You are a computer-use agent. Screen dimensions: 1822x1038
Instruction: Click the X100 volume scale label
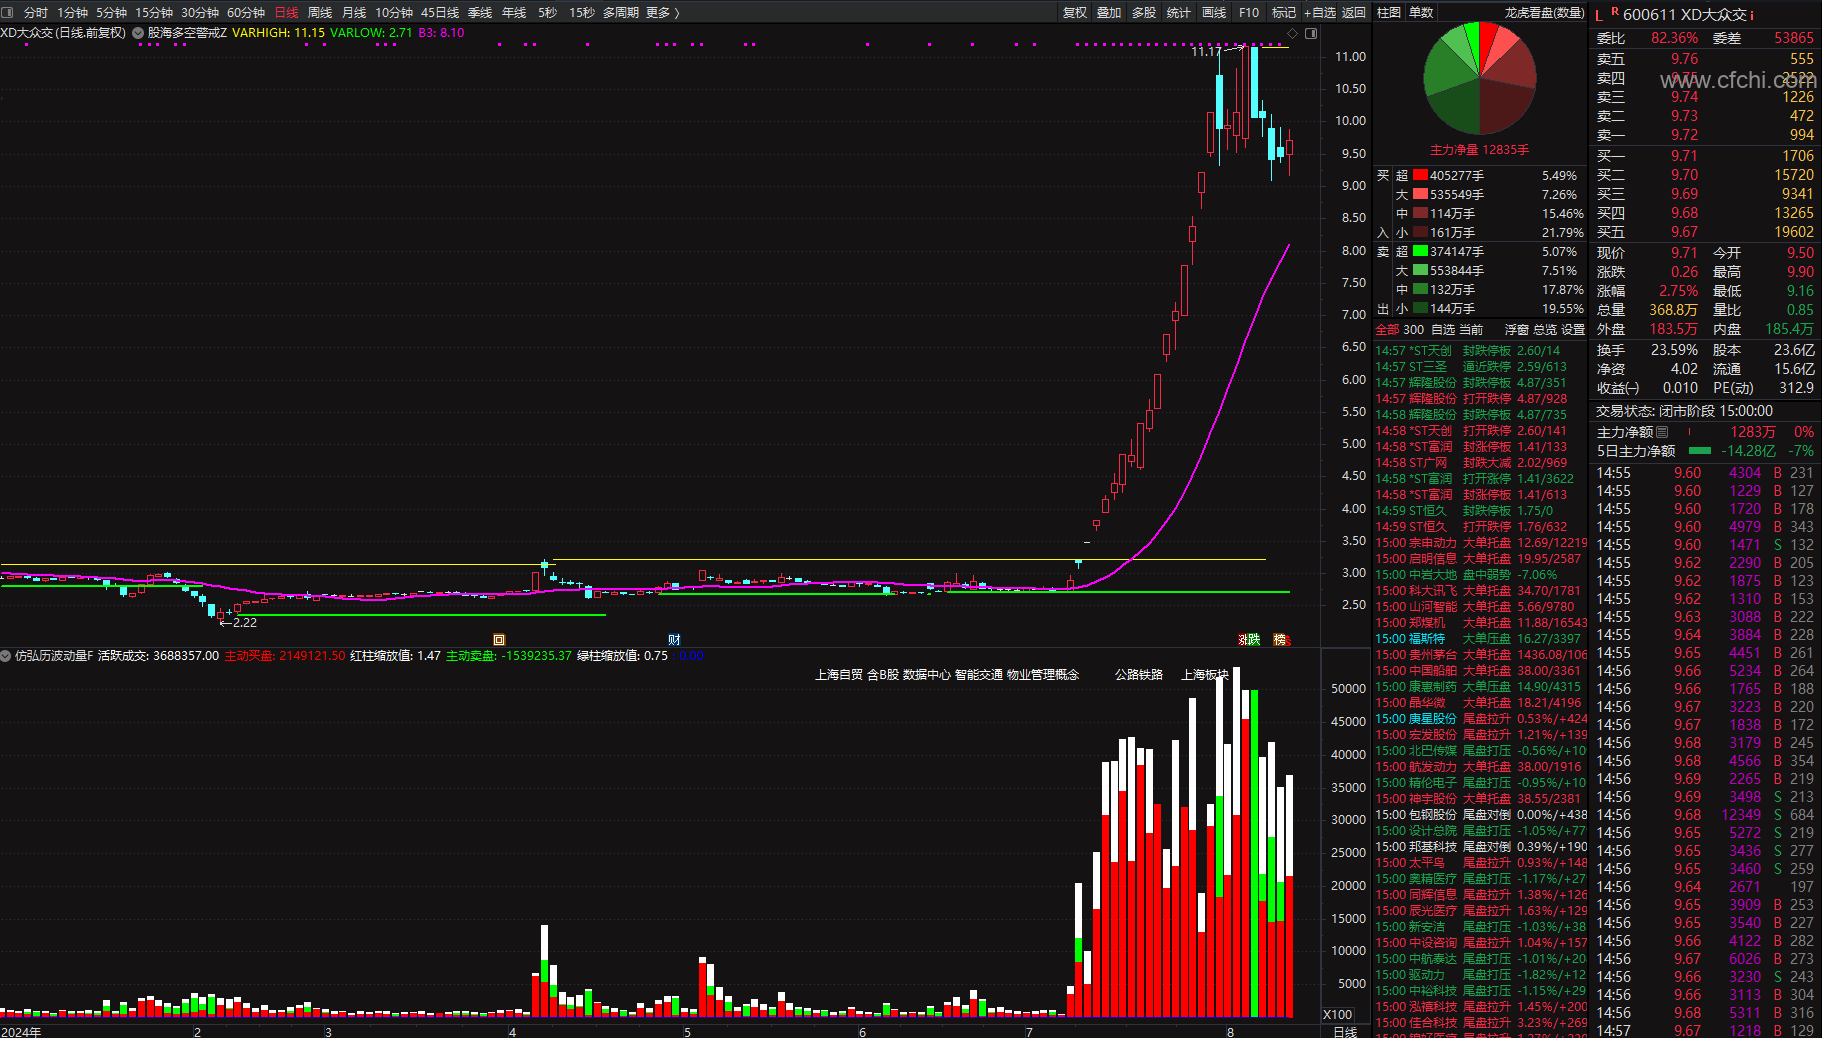coord(1338,1014)
